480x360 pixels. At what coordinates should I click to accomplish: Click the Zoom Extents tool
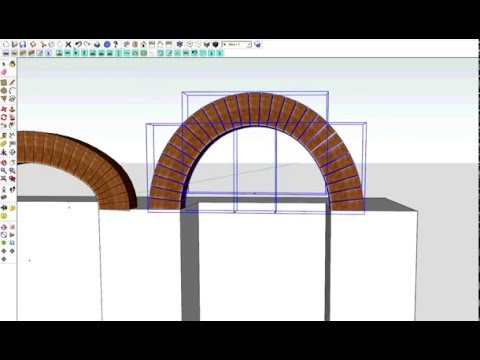[4, 179]
